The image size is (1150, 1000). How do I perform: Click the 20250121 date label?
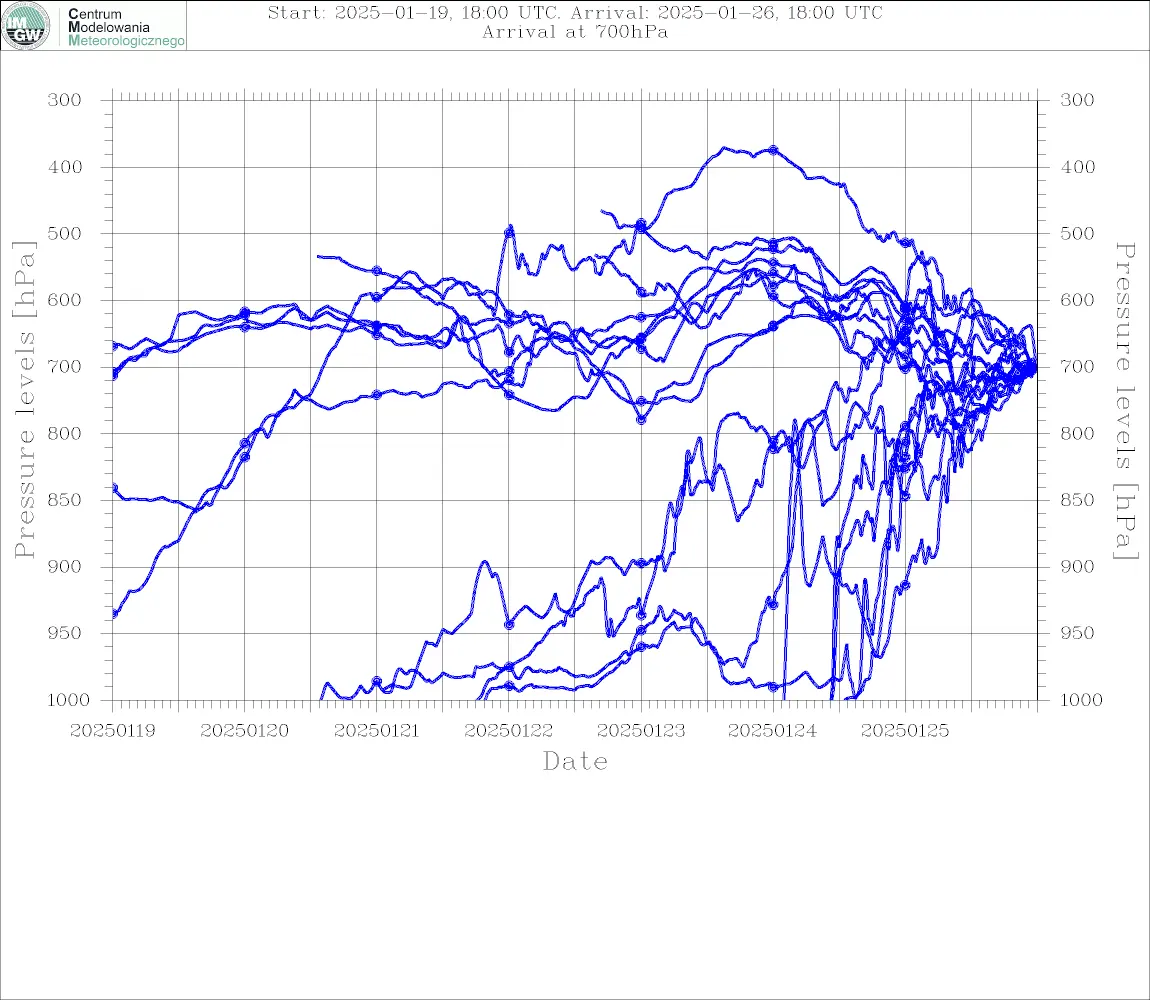377,731
